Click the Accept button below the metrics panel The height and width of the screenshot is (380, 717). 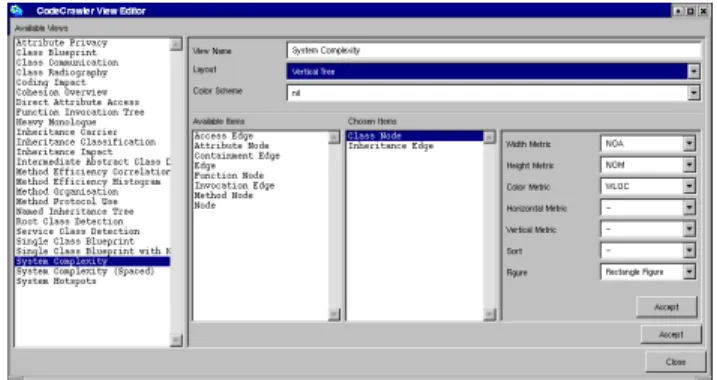click(671, 335)
